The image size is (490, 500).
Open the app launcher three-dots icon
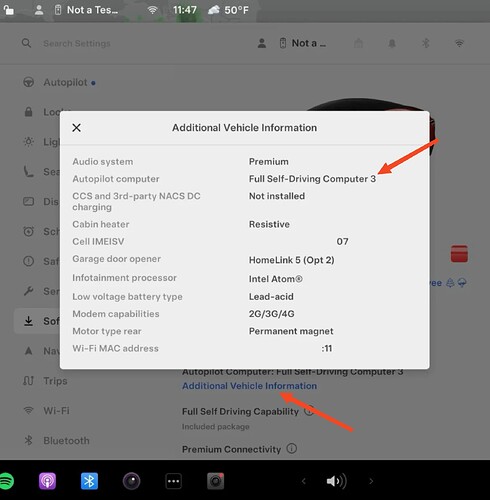coord(173,481)
